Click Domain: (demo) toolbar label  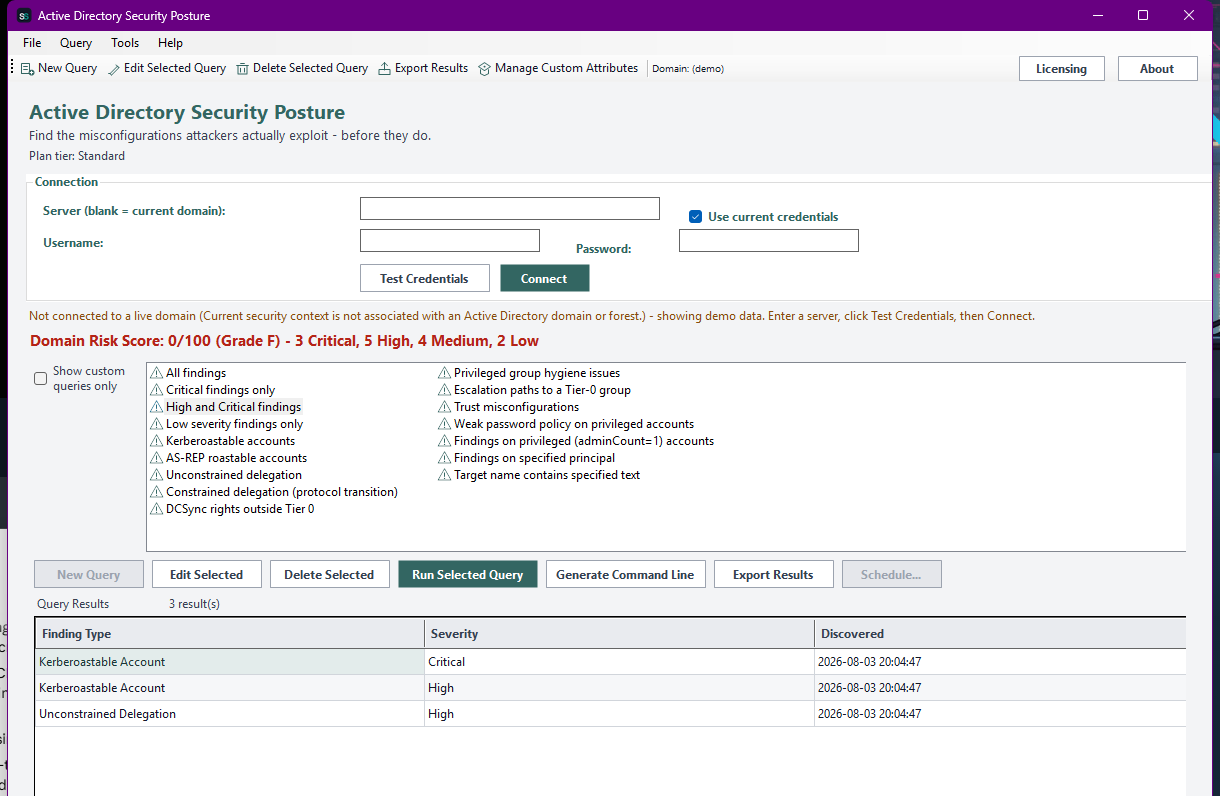click(x=688, y=69)
